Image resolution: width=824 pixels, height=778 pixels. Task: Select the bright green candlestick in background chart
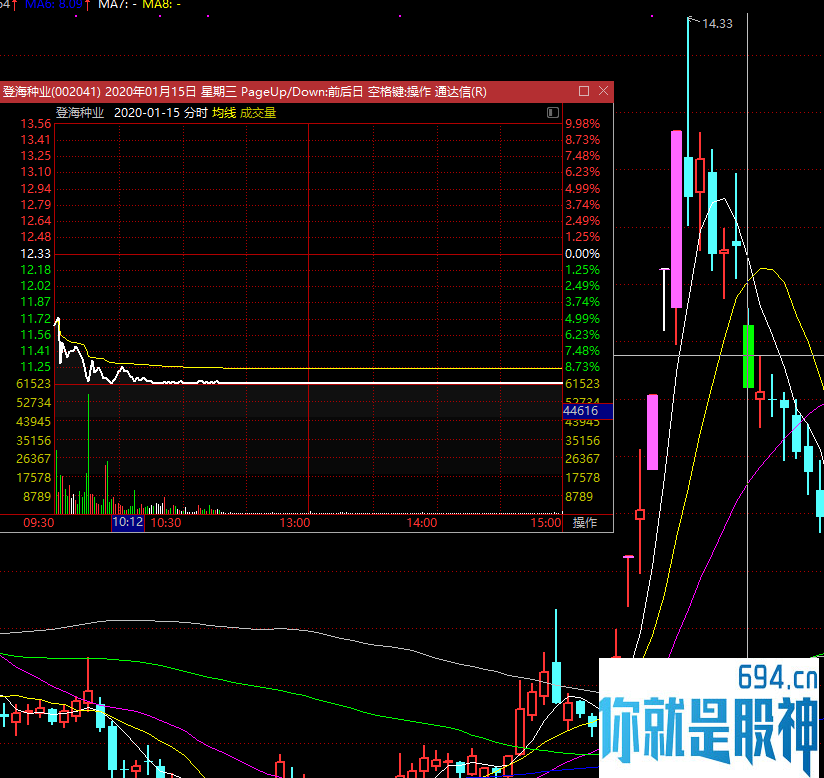748,356
